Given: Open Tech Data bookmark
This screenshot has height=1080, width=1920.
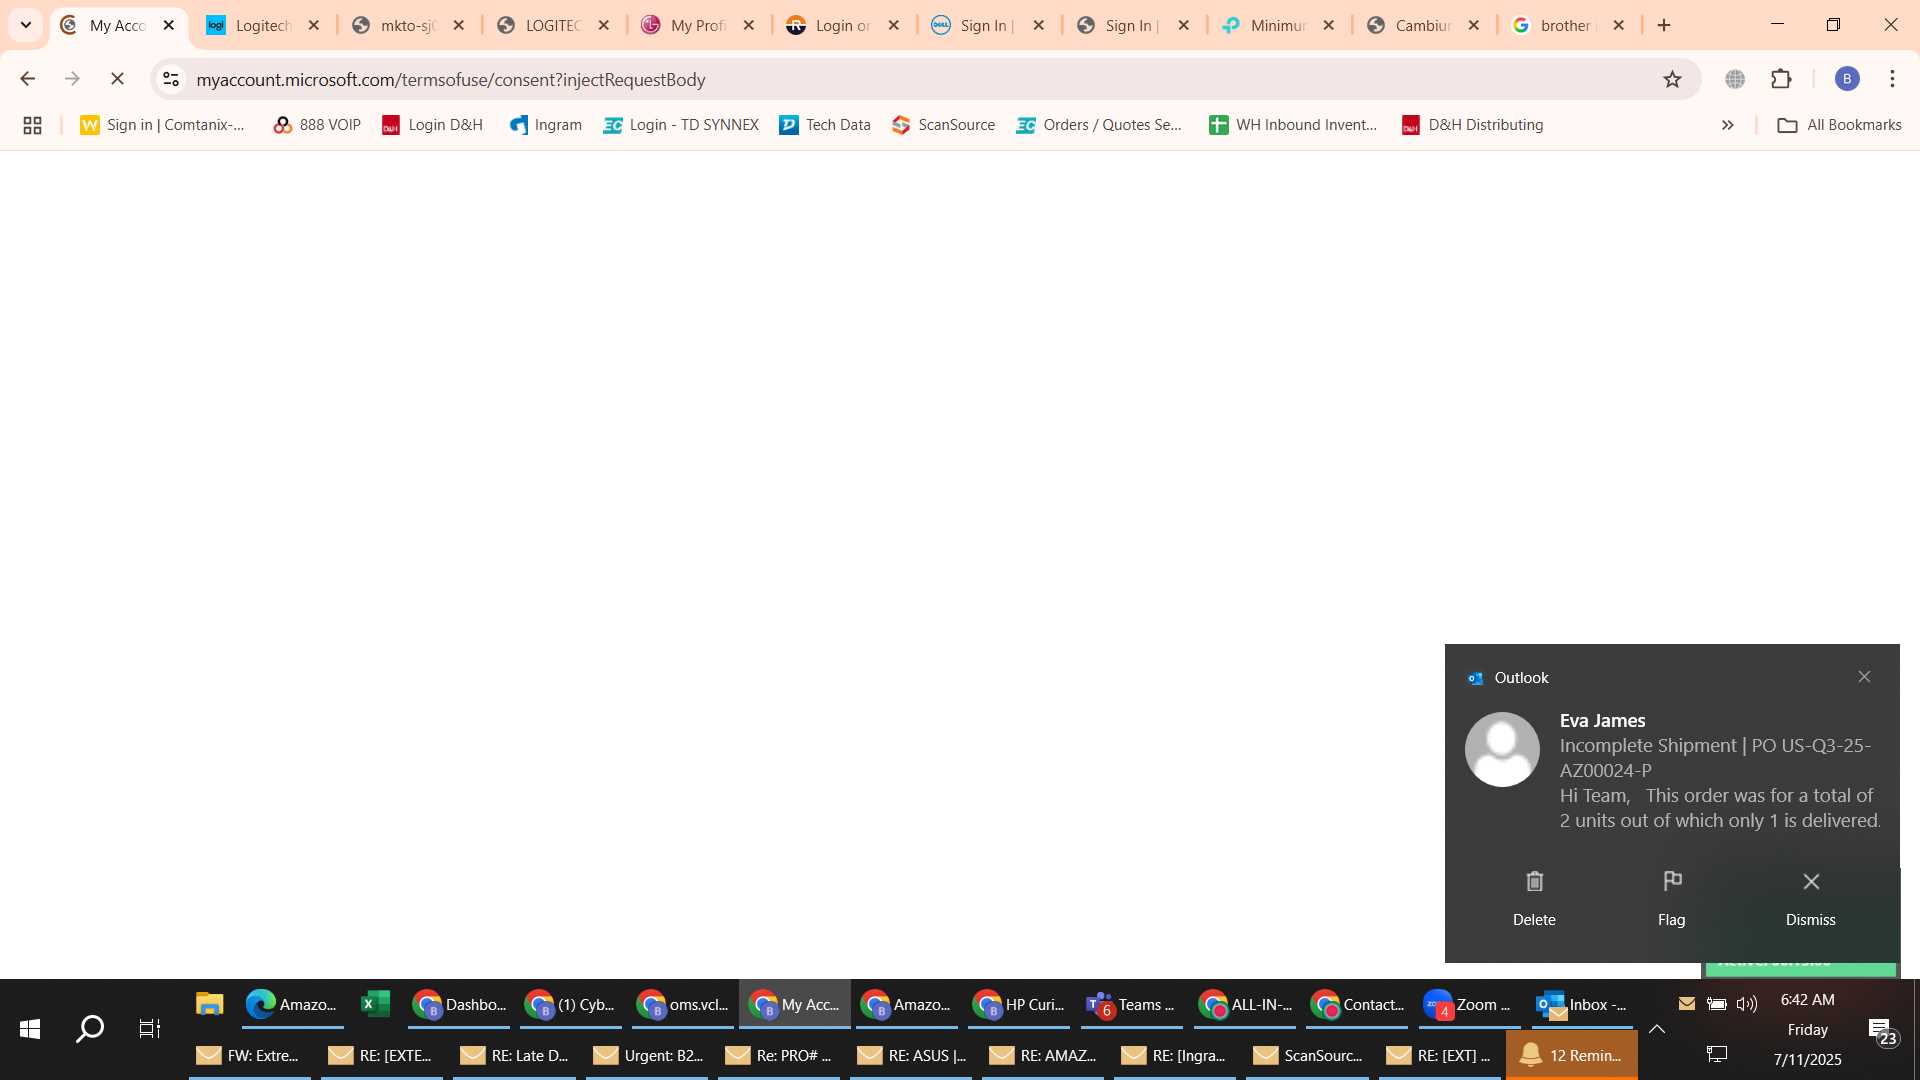Looking at the screenshot, I should 825,125.
